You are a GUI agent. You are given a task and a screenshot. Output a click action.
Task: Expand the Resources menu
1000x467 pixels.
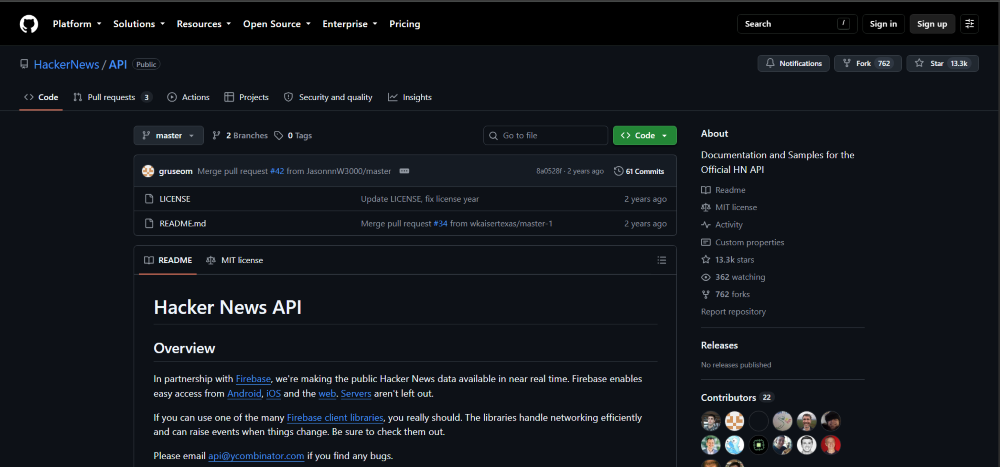[204, 24]
